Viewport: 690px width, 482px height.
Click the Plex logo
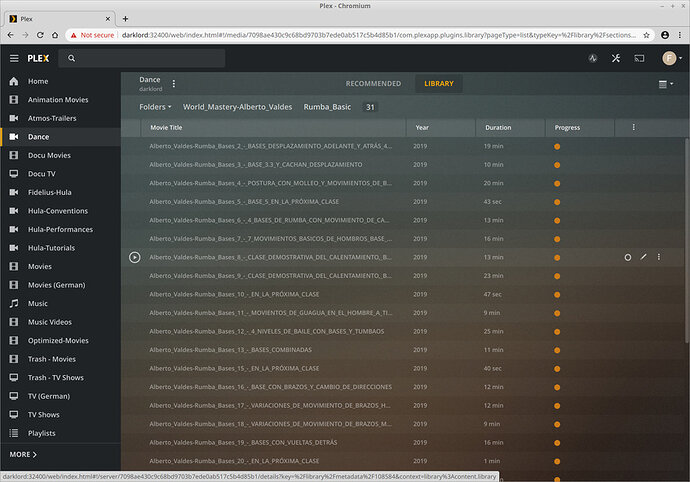tap(38, 58)
